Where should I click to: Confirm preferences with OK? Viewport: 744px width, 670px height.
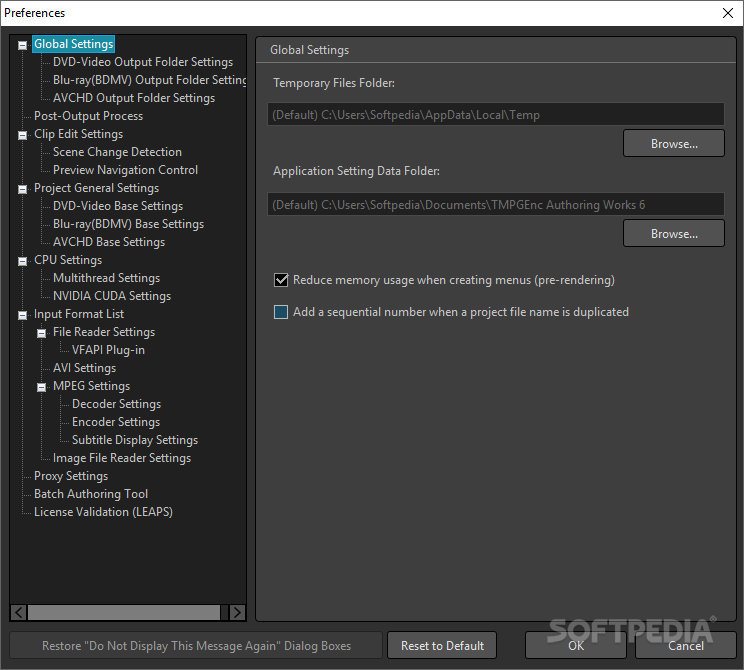pos(576,645)
